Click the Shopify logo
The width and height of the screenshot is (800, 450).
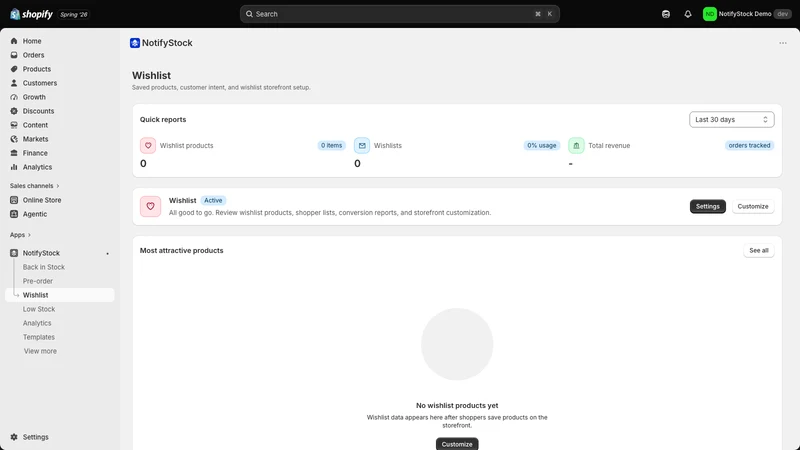pos(31,14)
